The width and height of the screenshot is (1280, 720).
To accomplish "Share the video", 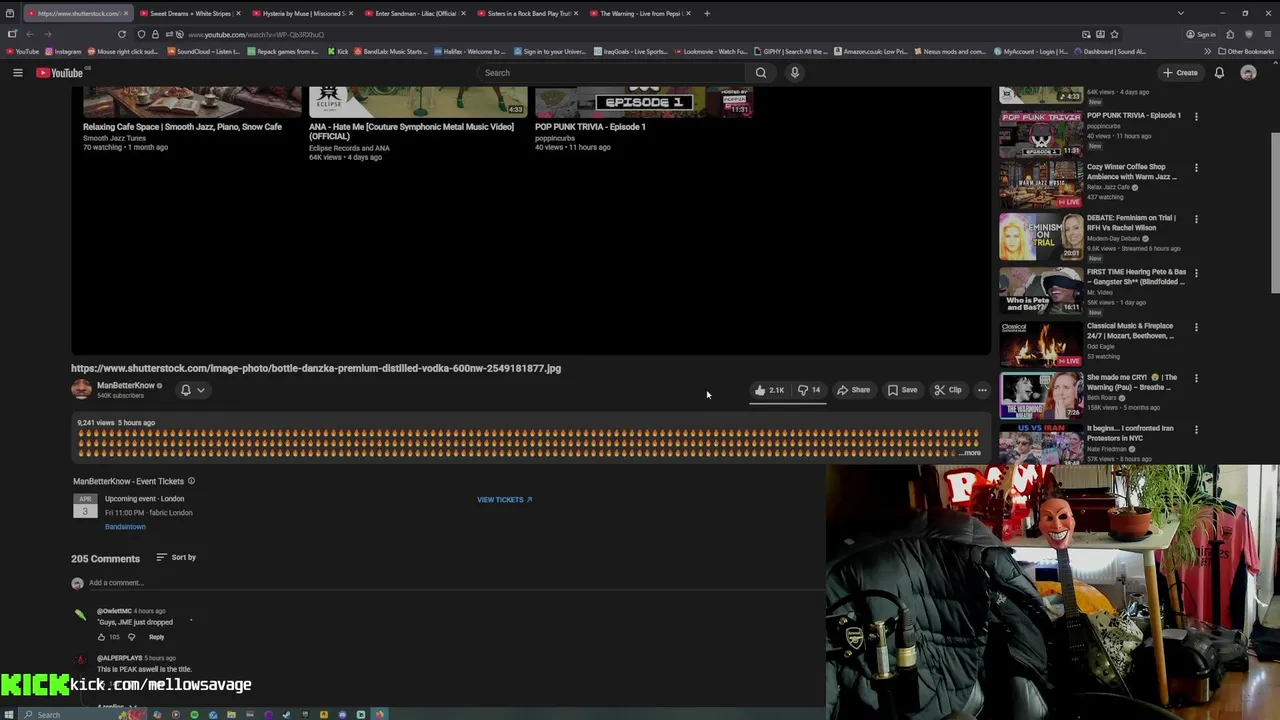I will click(853, 390).
